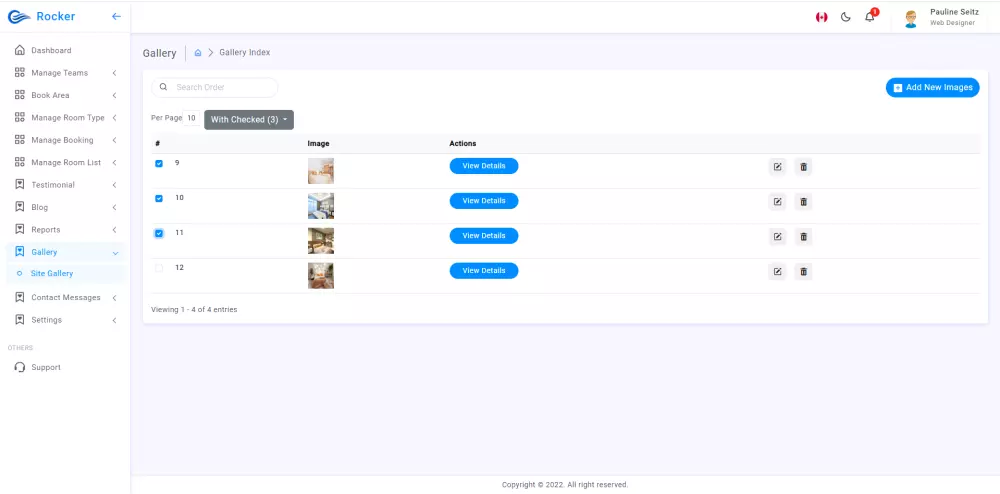Edit gallery entry 10
The width and height of the screenshot is (1000, 494).
click(777, 201)
